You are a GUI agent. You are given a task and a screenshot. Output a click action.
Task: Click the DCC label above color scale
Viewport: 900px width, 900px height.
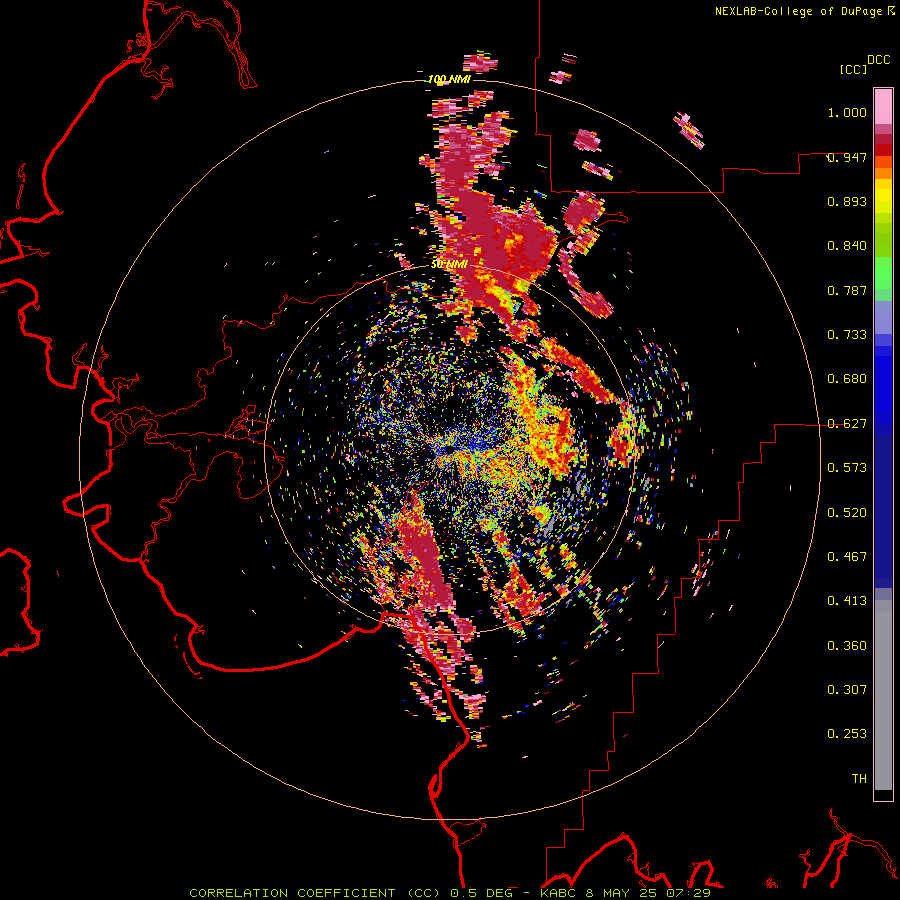point(878,60)
